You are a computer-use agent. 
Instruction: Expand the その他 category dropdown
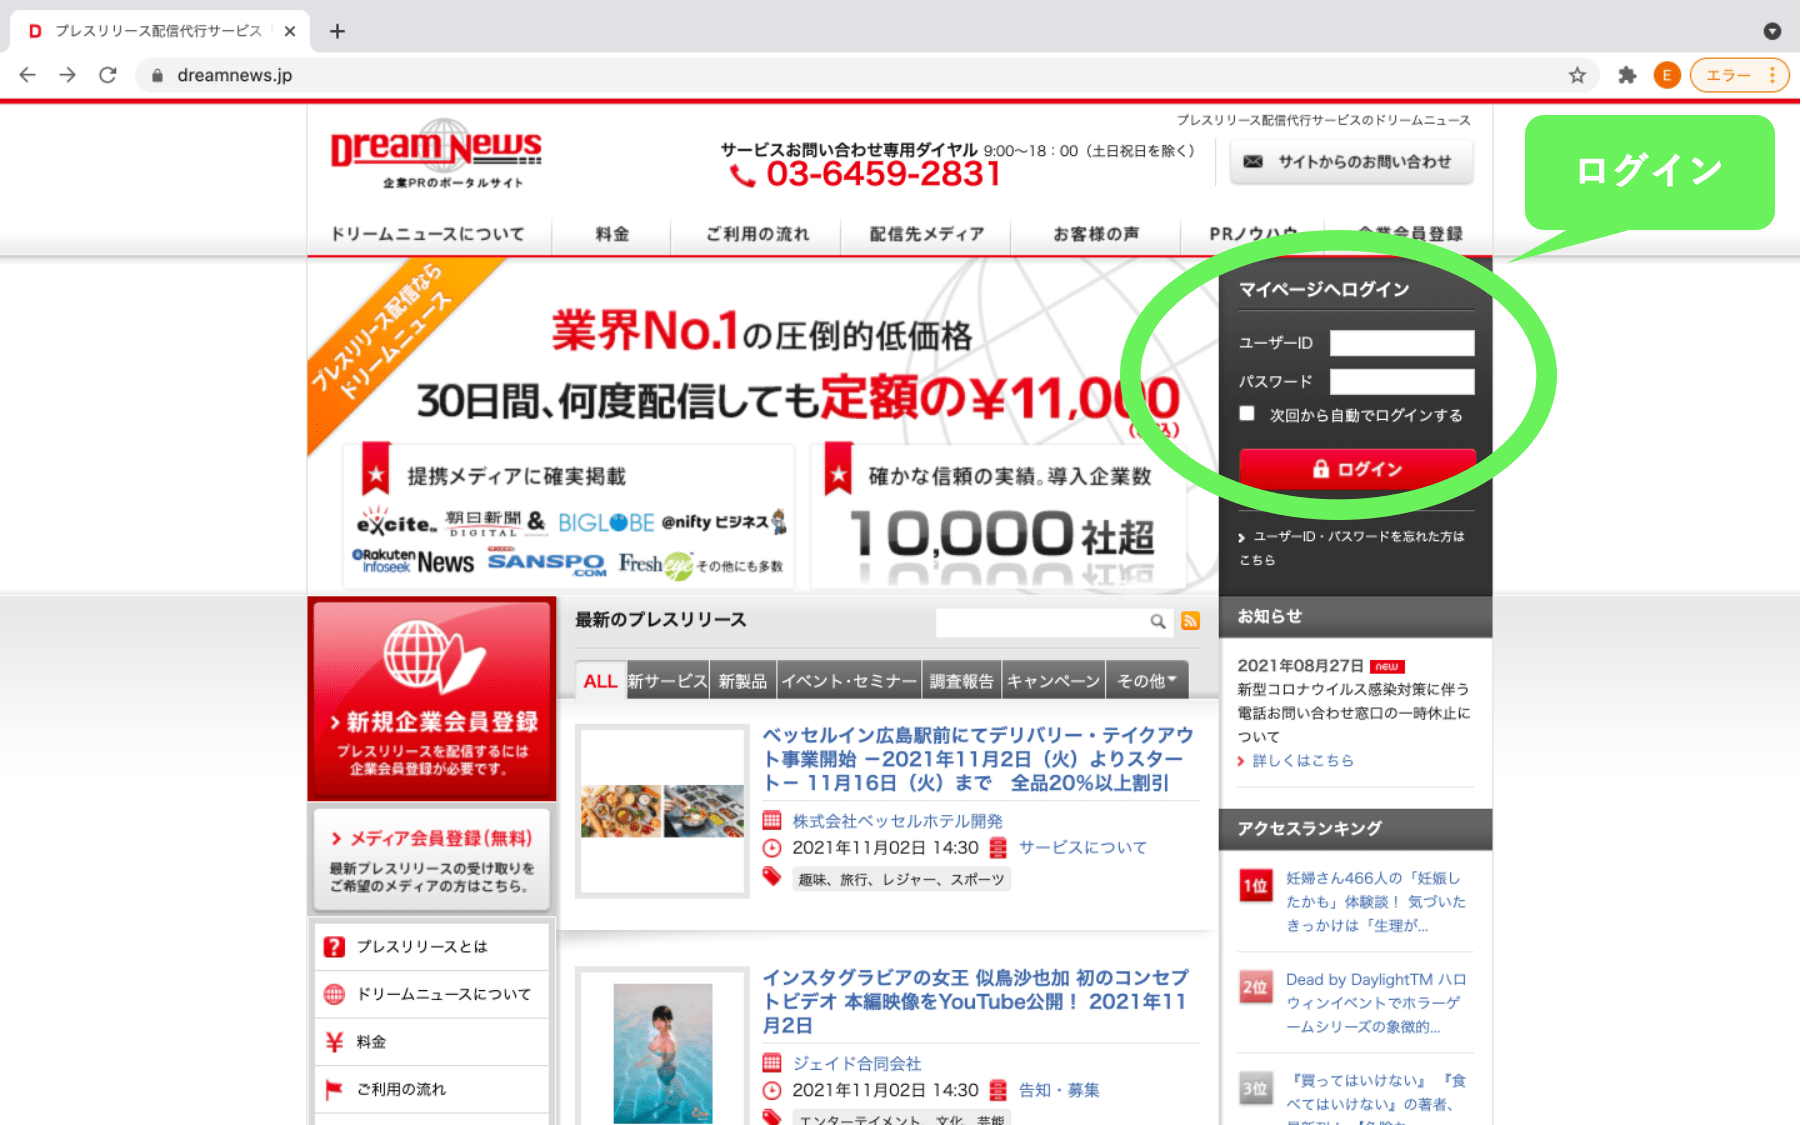(1146, 681)
